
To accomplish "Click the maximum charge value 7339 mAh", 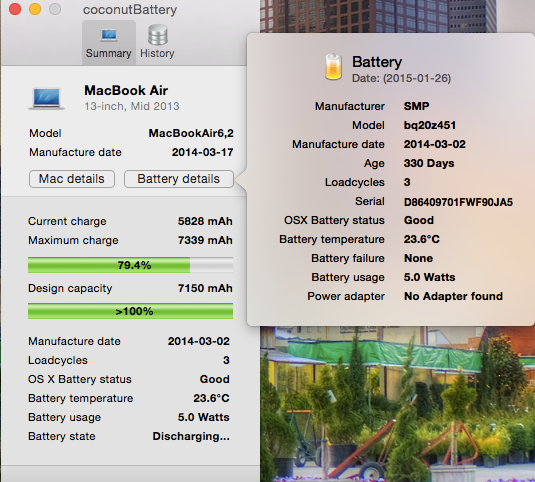I will 205,240.
